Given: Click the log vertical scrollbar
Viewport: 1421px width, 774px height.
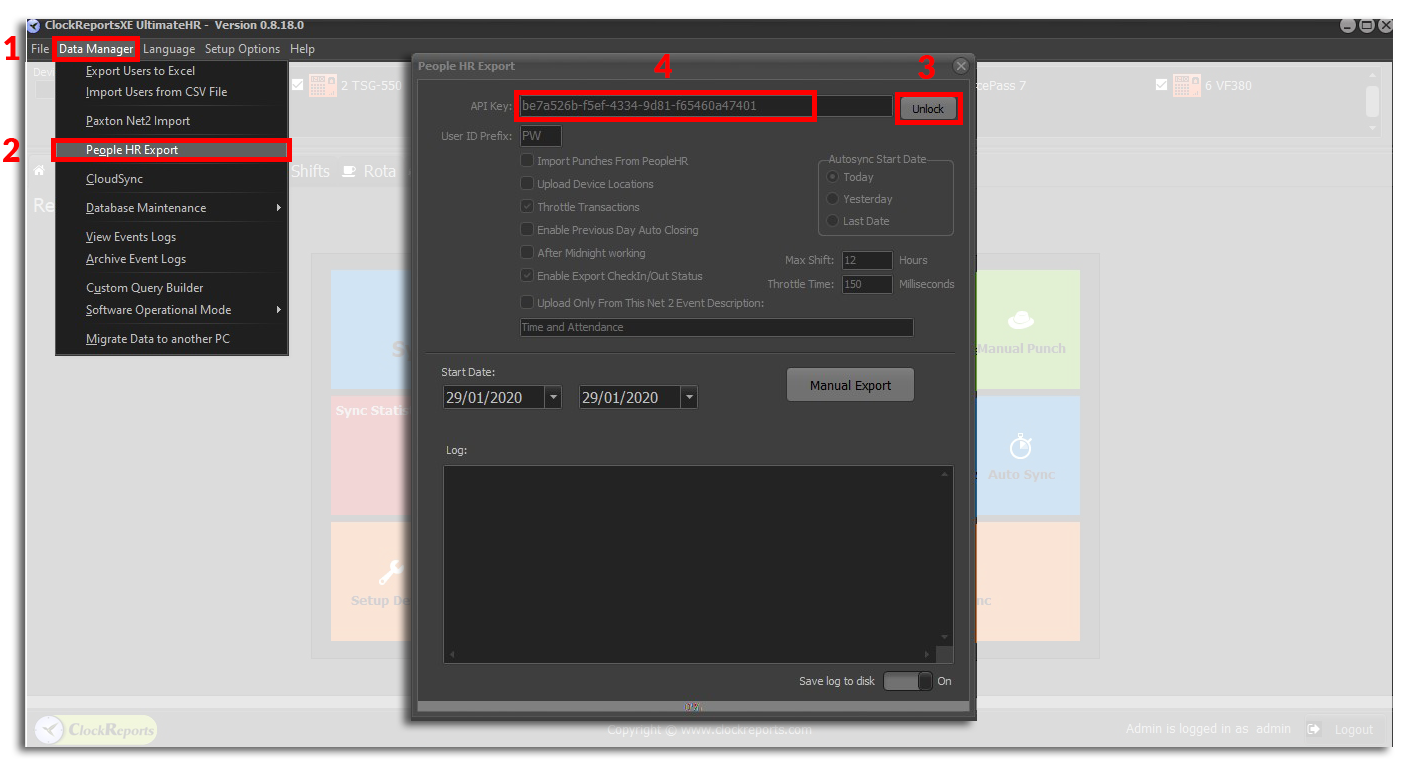Looking at the screenshot, I should click(x=945, y=556).
